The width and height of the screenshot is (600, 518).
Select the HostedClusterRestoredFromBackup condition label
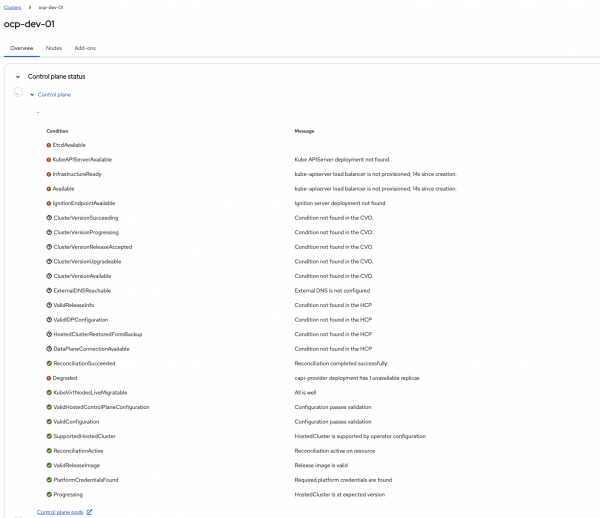98,334
